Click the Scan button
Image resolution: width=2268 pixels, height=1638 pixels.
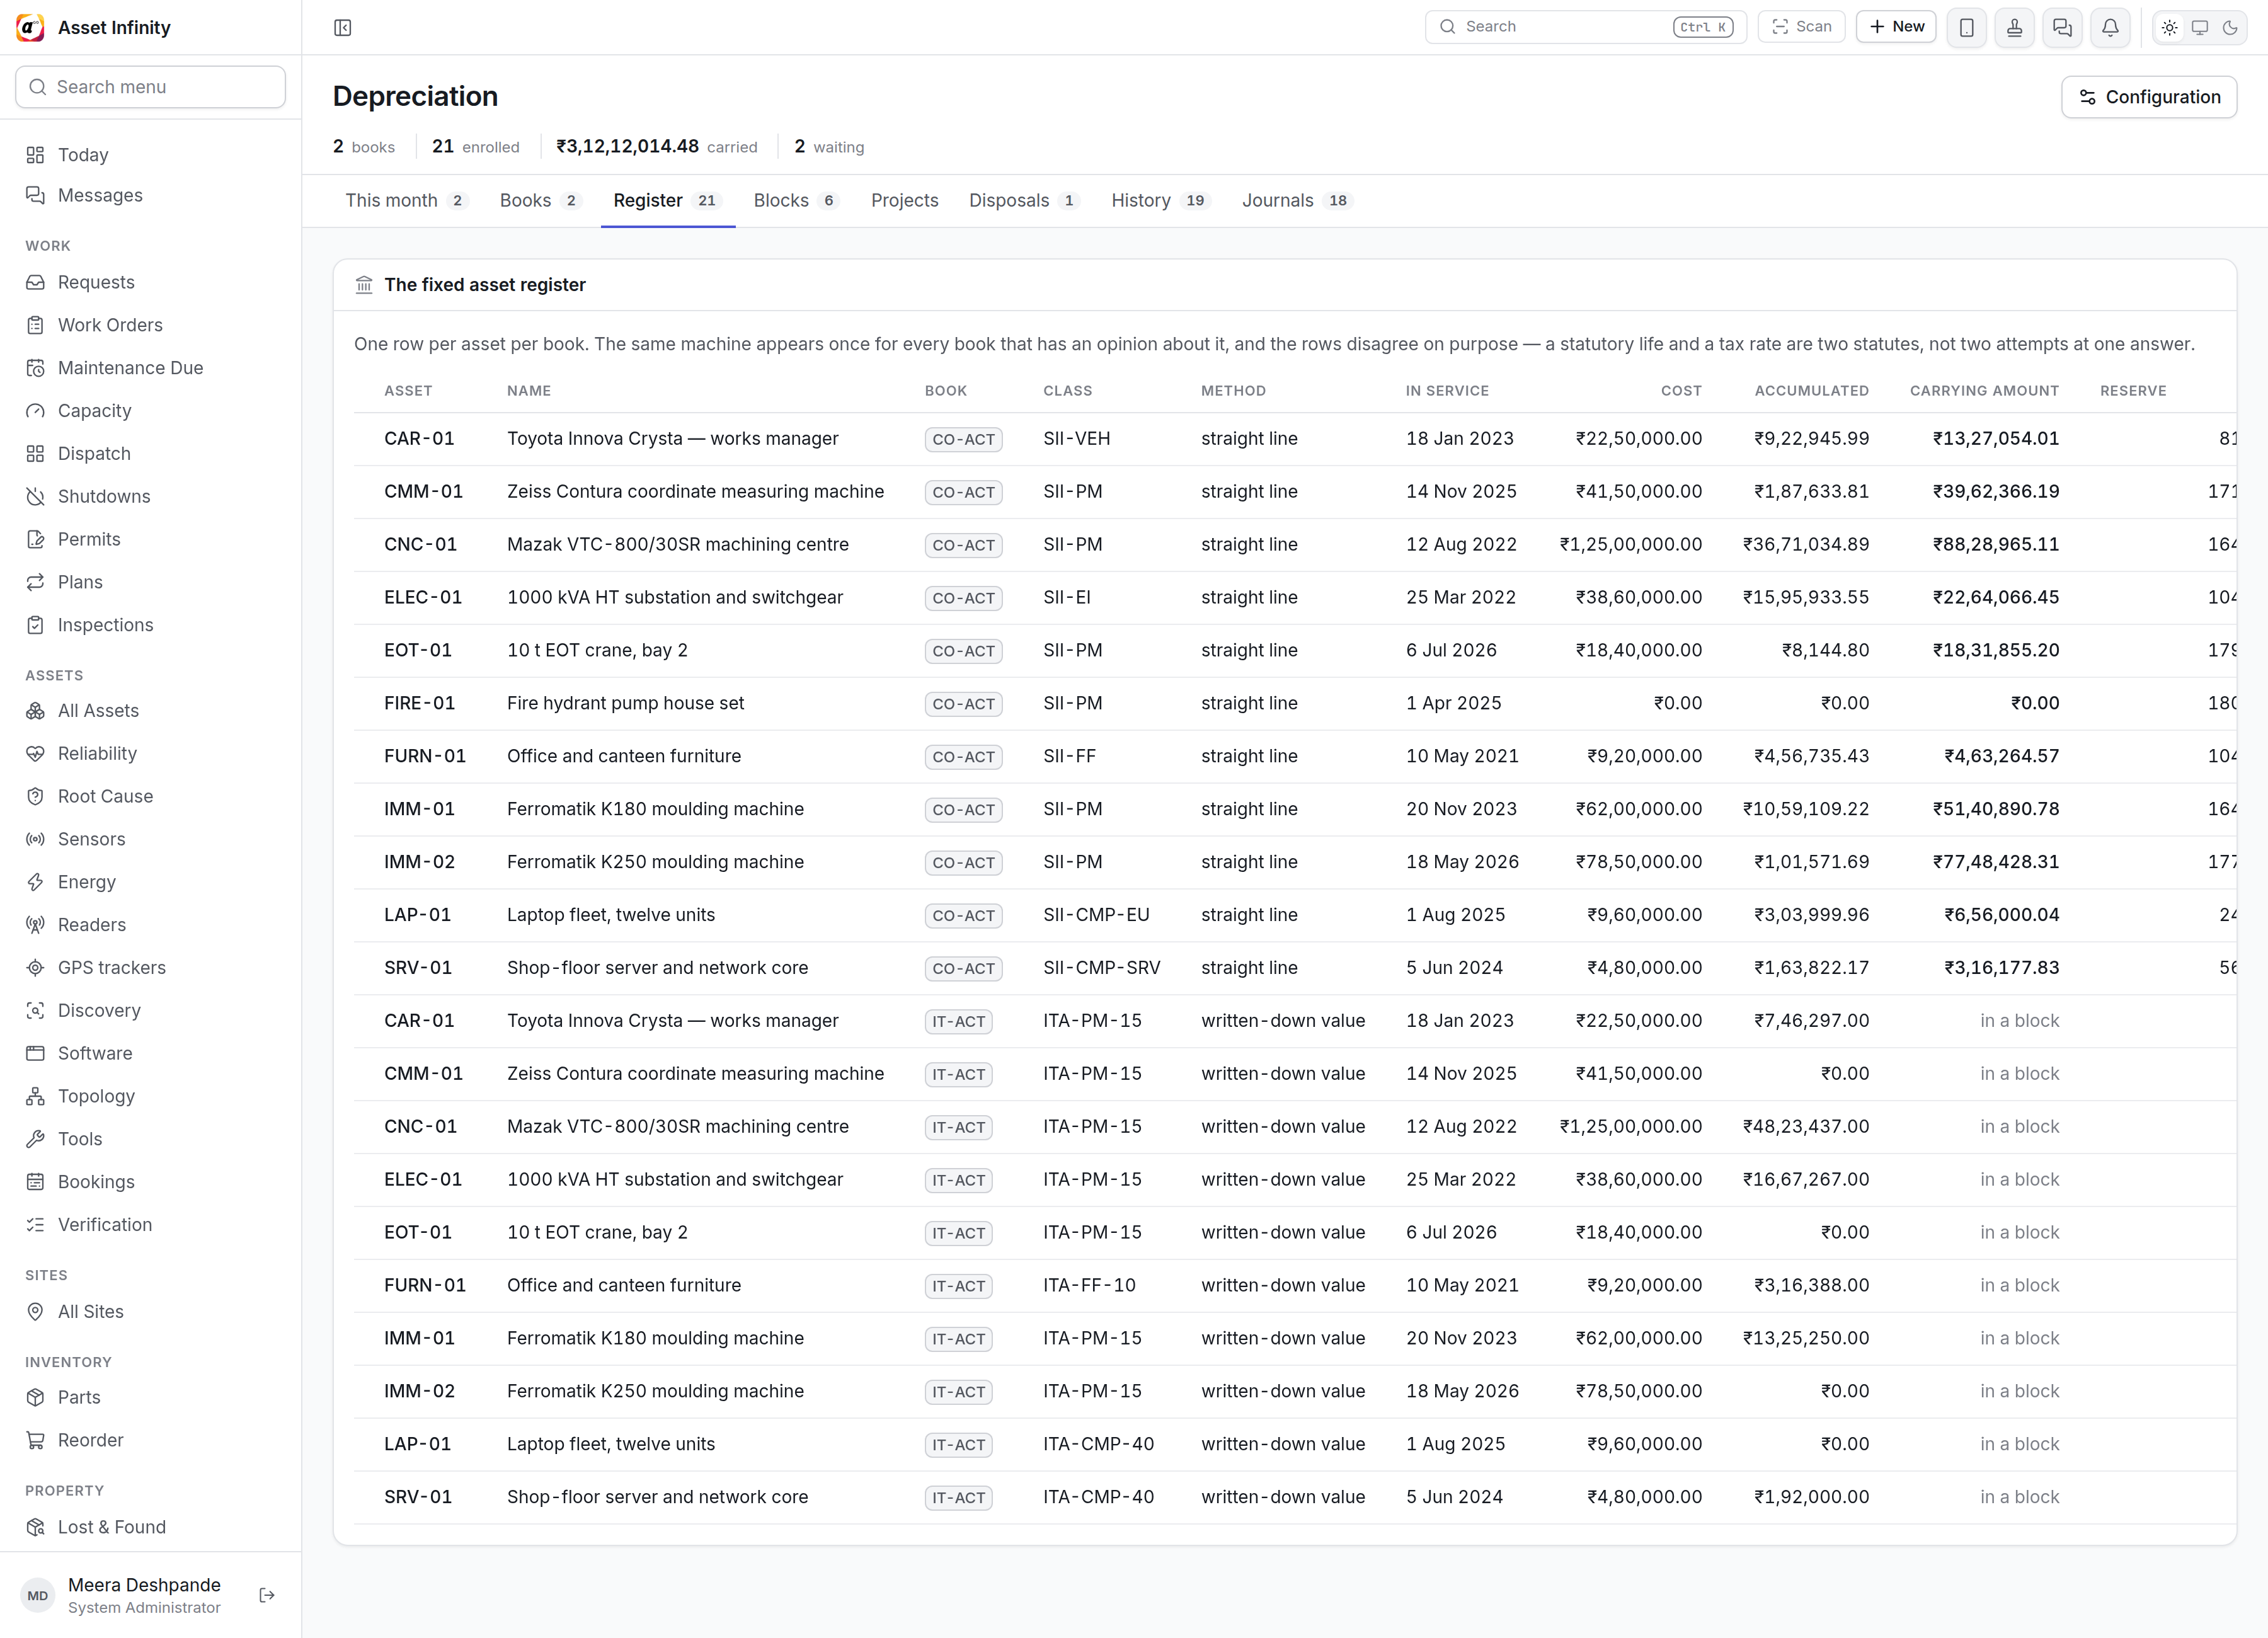point(1801,27)
